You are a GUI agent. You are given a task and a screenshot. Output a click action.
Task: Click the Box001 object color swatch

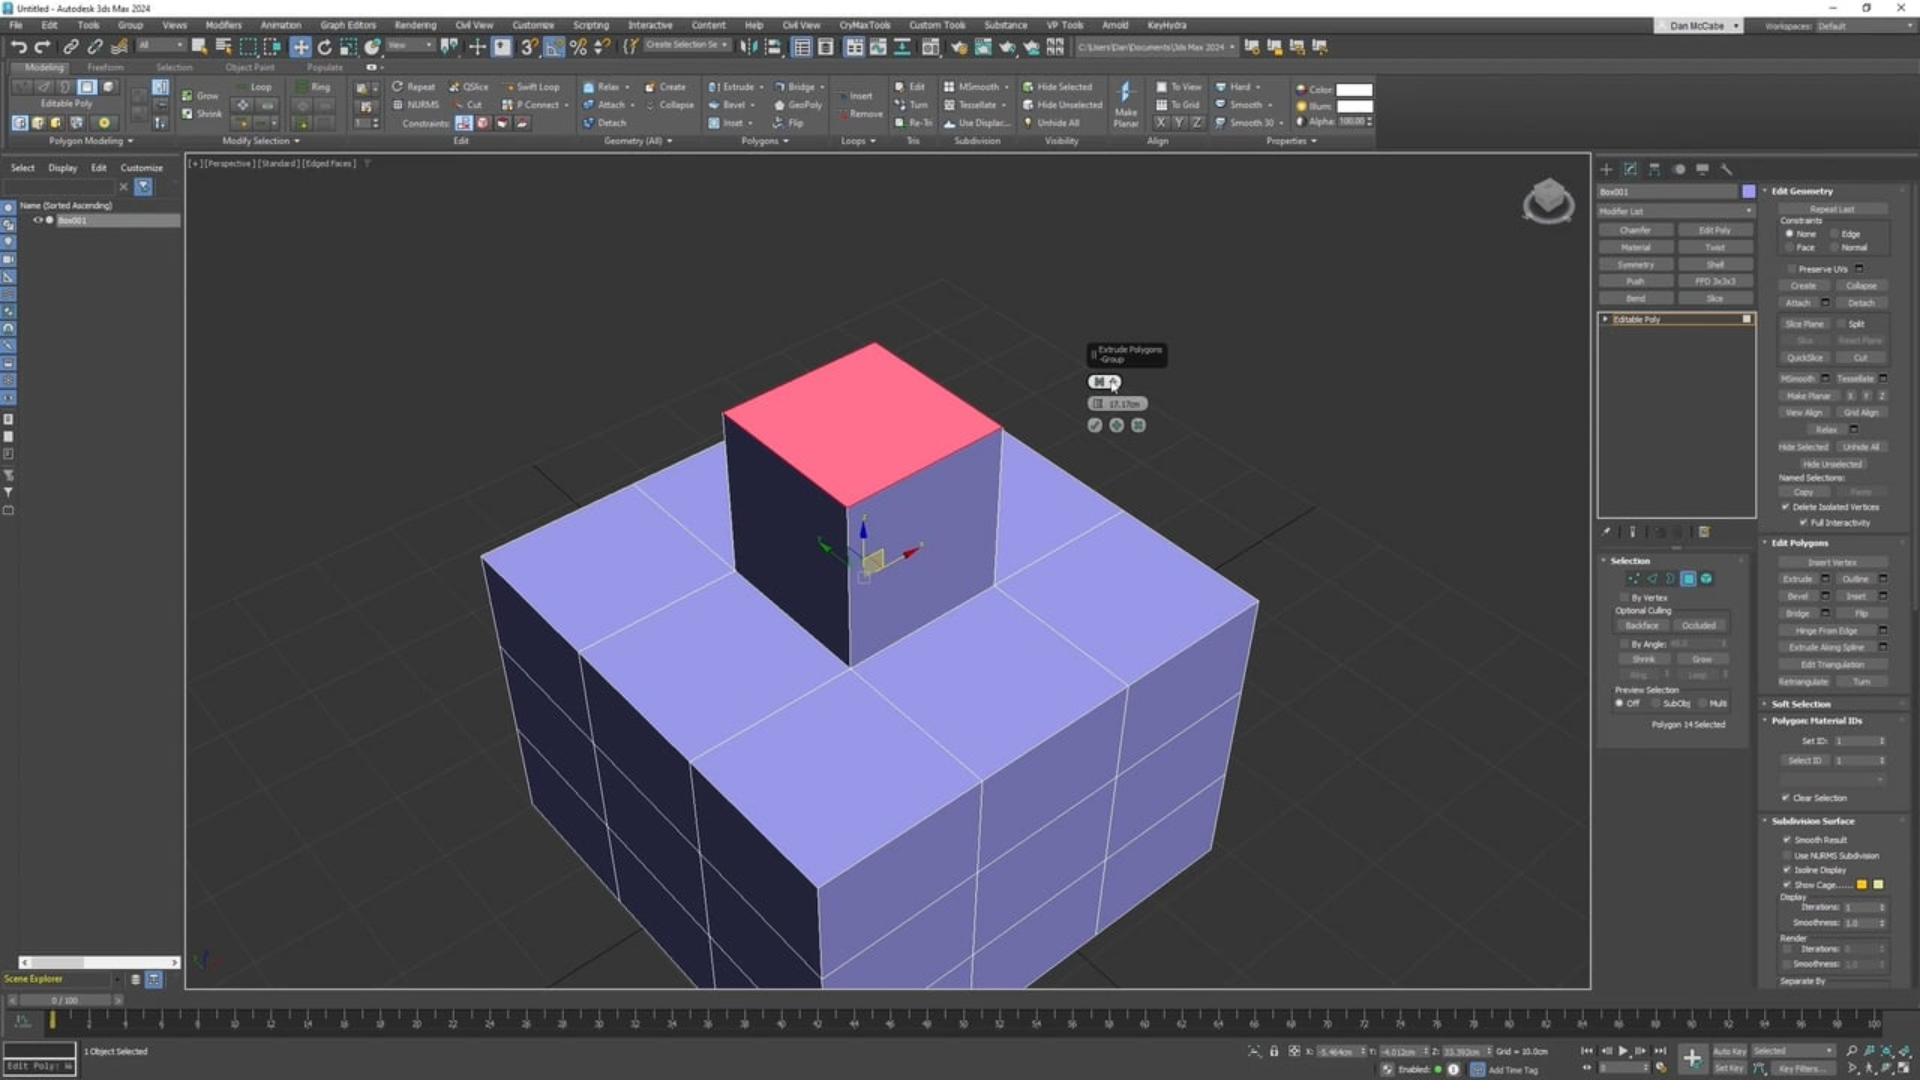tap(1748, 191)
